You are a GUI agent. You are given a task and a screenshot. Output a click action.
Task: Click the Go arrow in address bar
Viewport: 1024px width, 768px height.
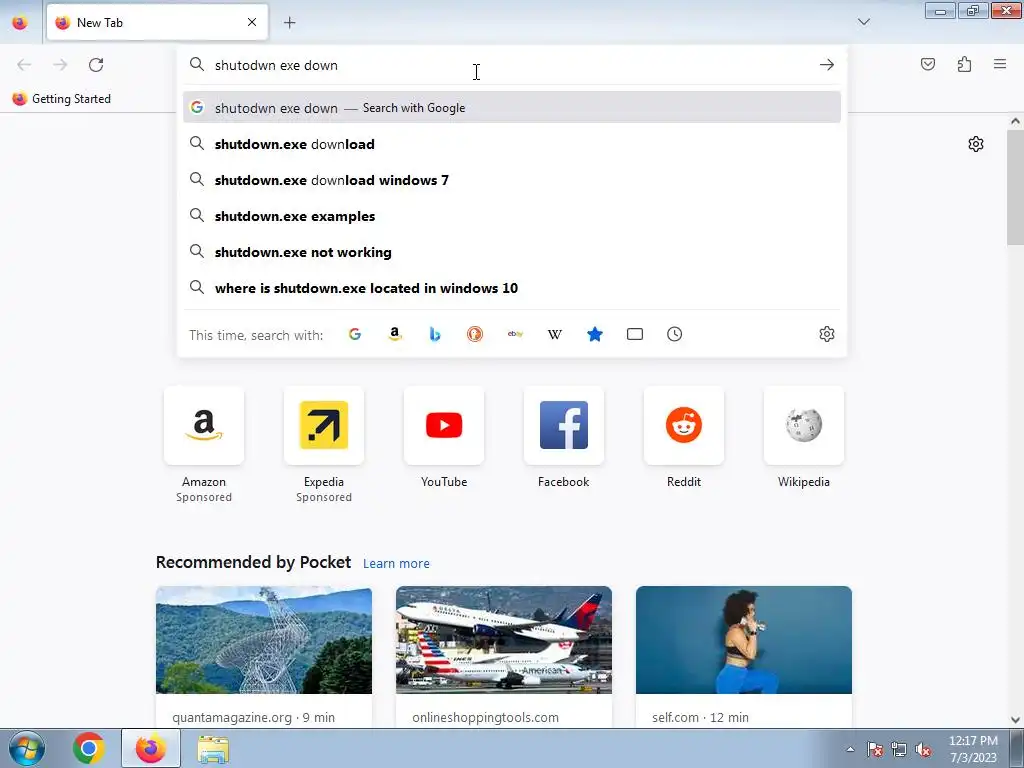tap(827, 65)
